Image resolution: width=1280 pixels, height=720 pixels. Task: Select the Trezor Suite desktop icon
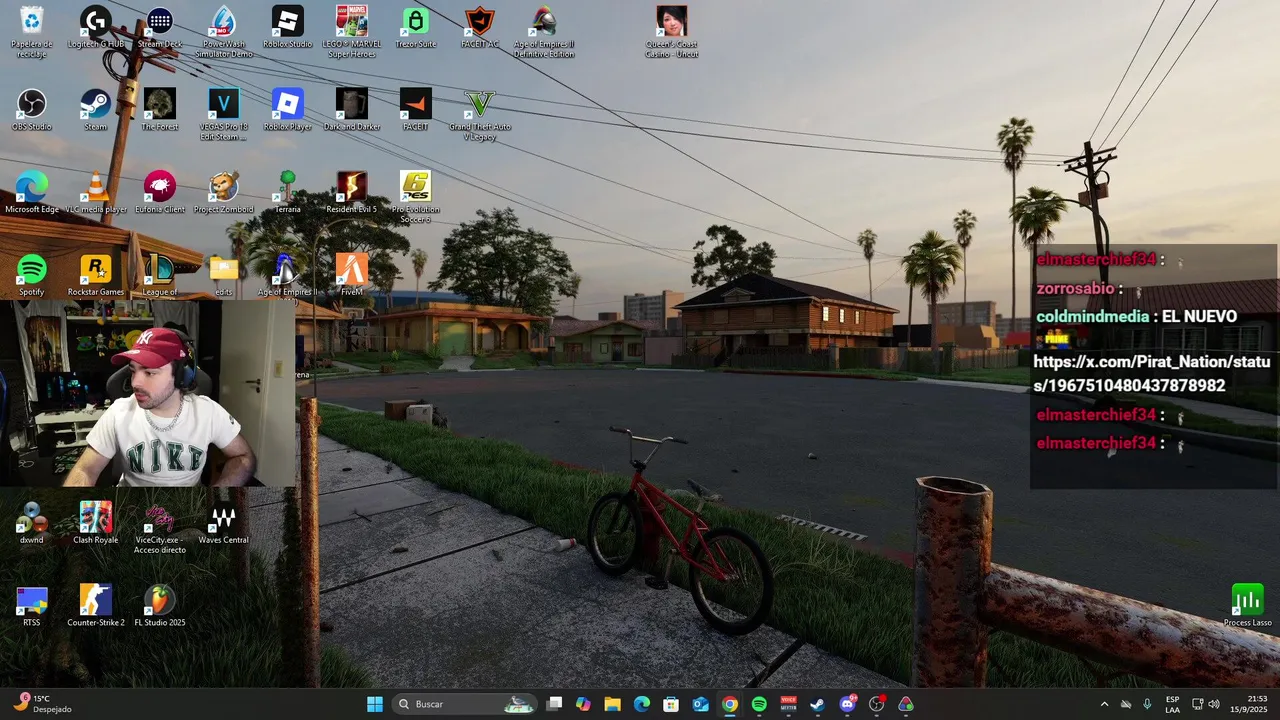point(416,28)
